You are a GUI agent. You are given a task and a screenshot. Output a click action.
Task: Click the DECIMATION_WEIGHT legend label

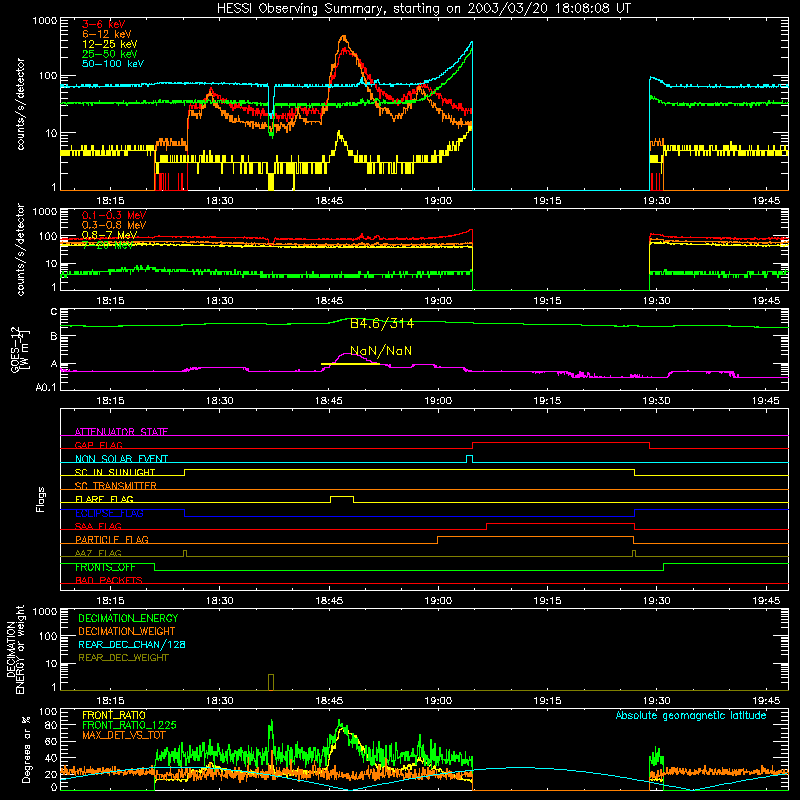click(x=127, y=631)
